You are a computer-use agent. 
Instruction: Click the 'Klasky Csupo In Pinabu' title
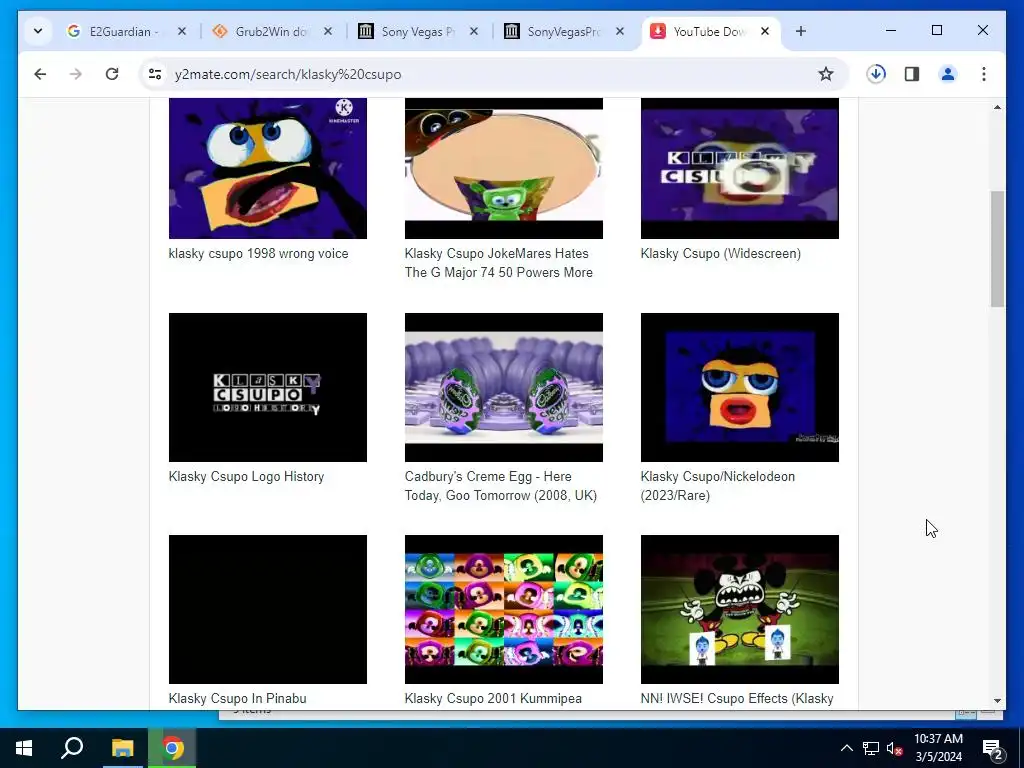pyautogui.click(x=238, y=698)
